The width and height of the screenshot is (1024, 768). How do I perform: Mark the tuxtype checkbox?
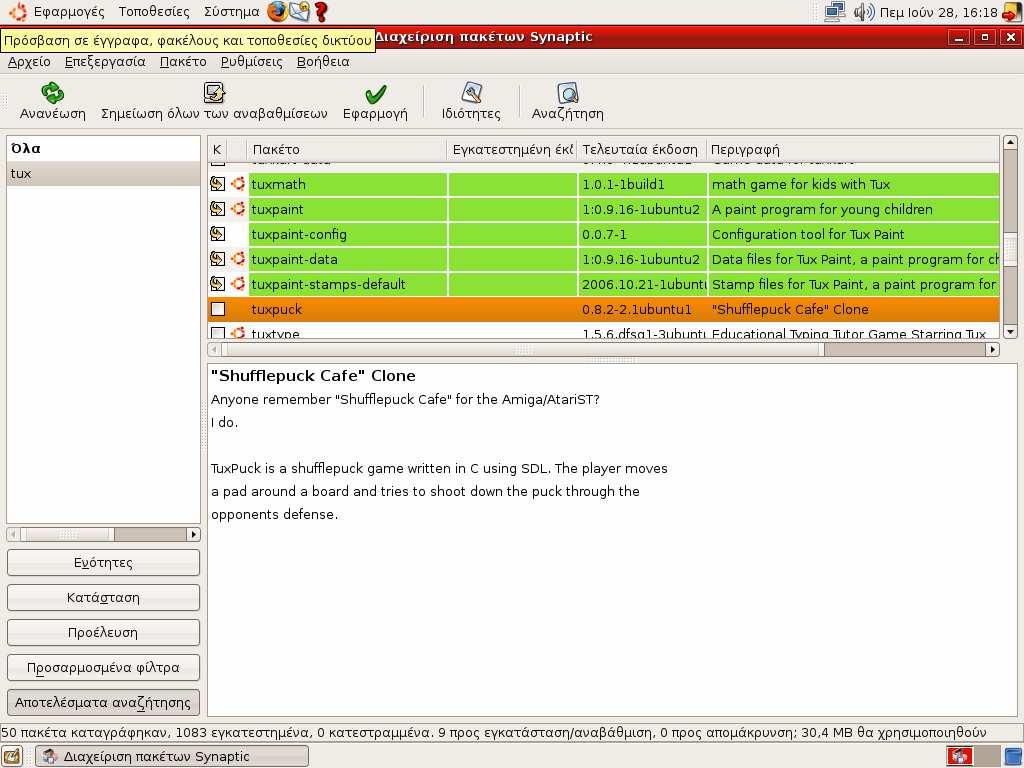(218, 332)
